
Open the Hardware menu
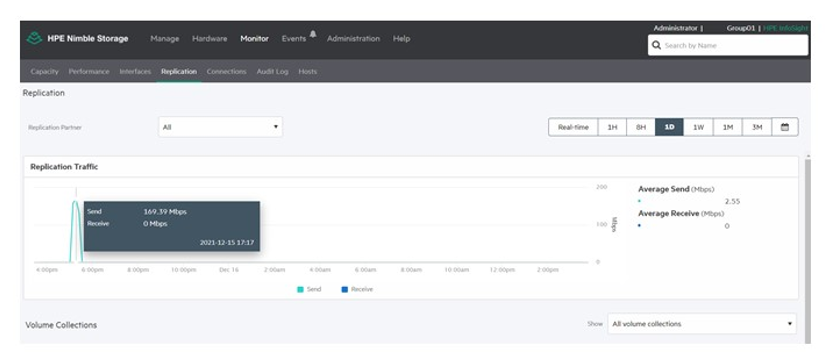[x=210, y=39]
